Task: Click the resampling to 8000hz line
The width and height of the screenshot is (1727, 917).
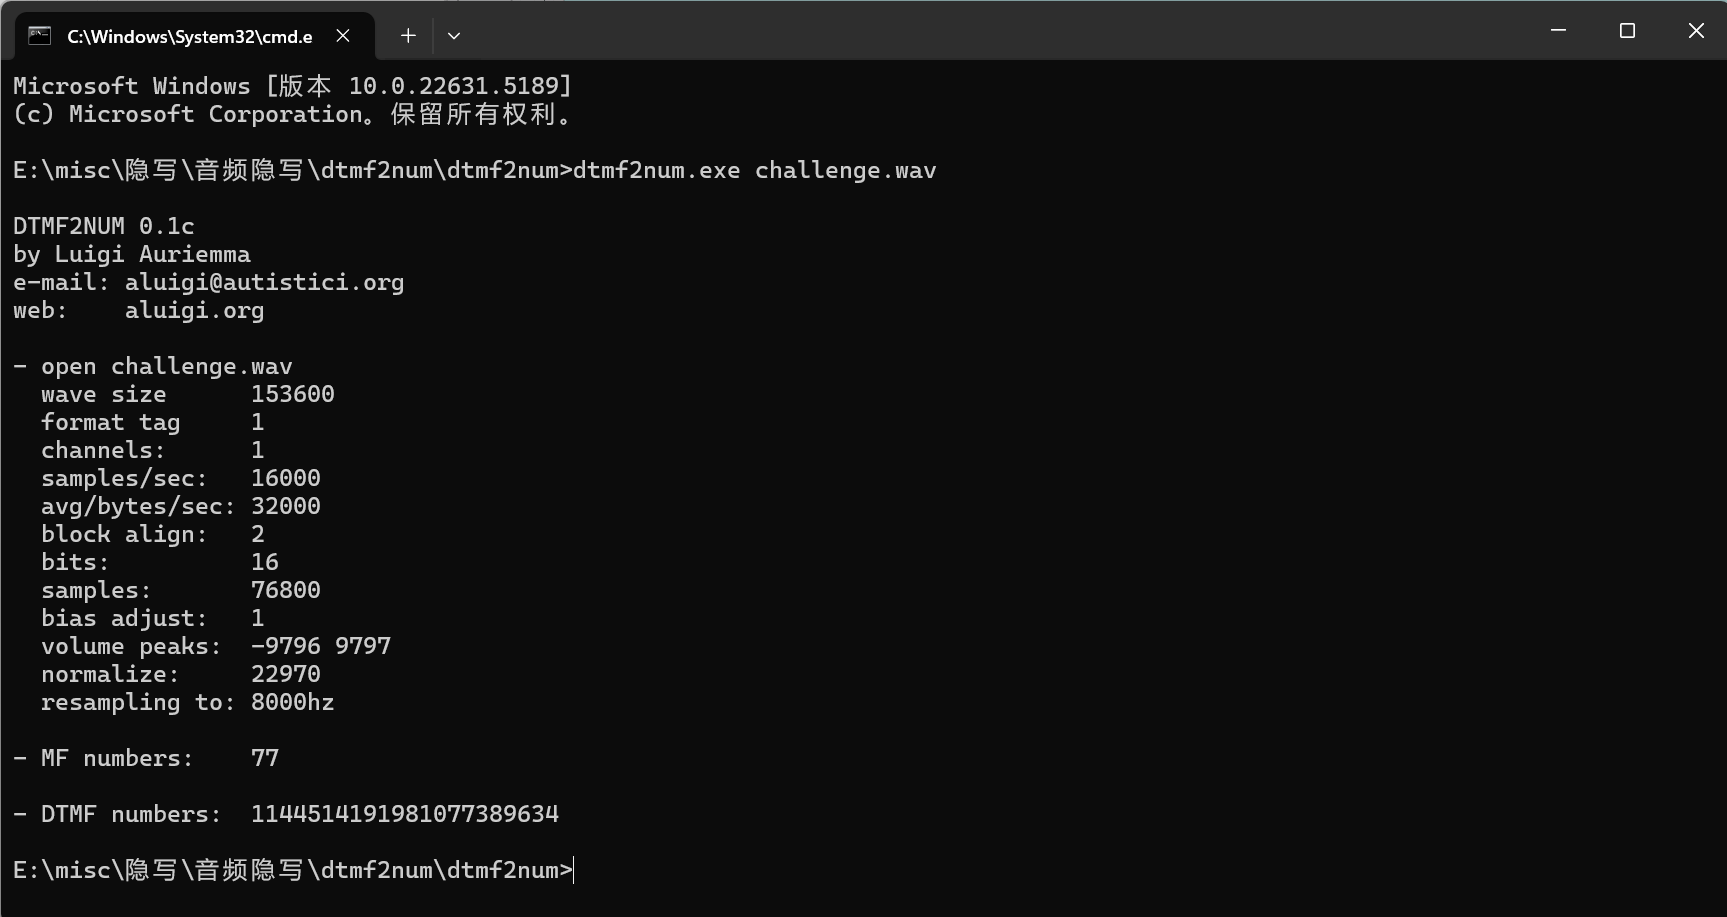Action: tap(187, 702)
